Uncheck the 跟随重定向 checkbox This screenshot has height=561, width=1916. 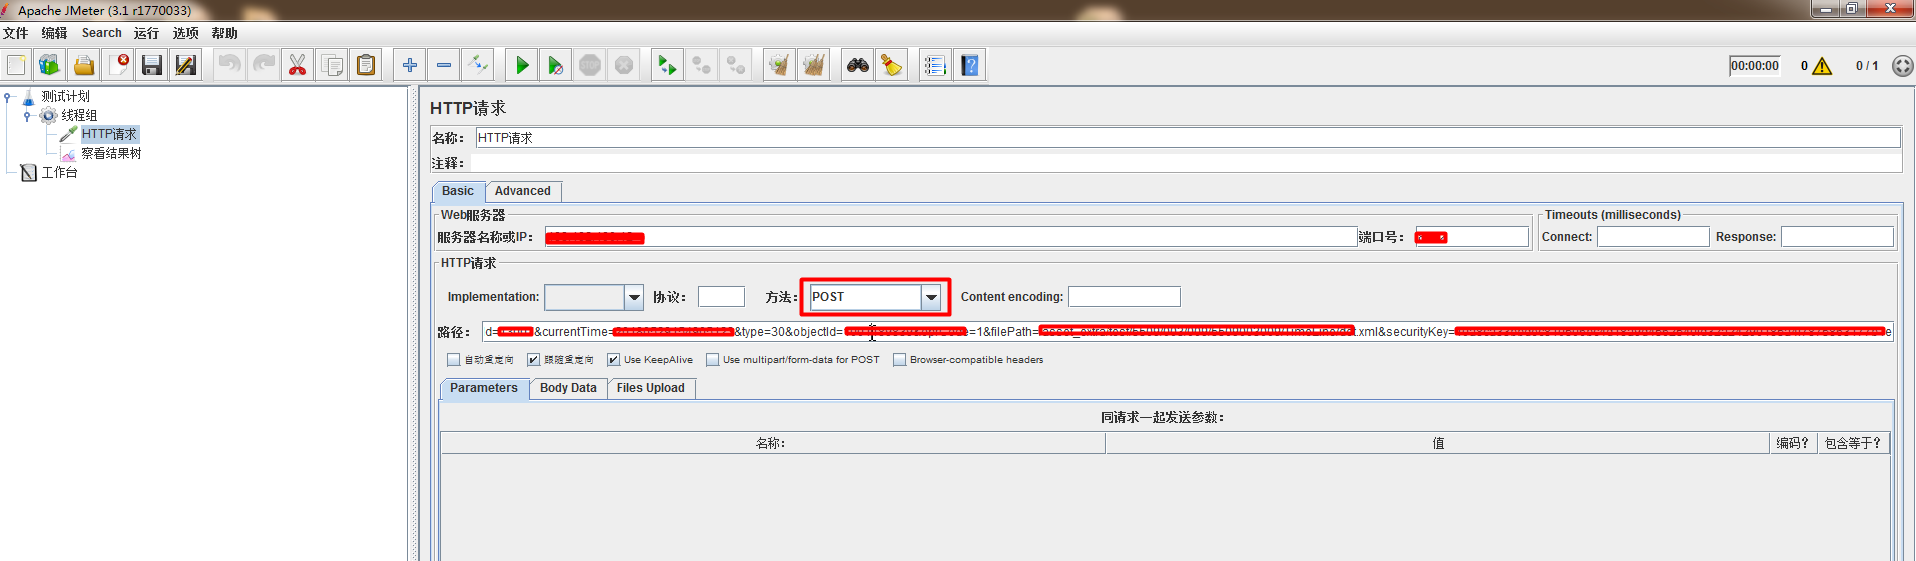coord(534,360)
